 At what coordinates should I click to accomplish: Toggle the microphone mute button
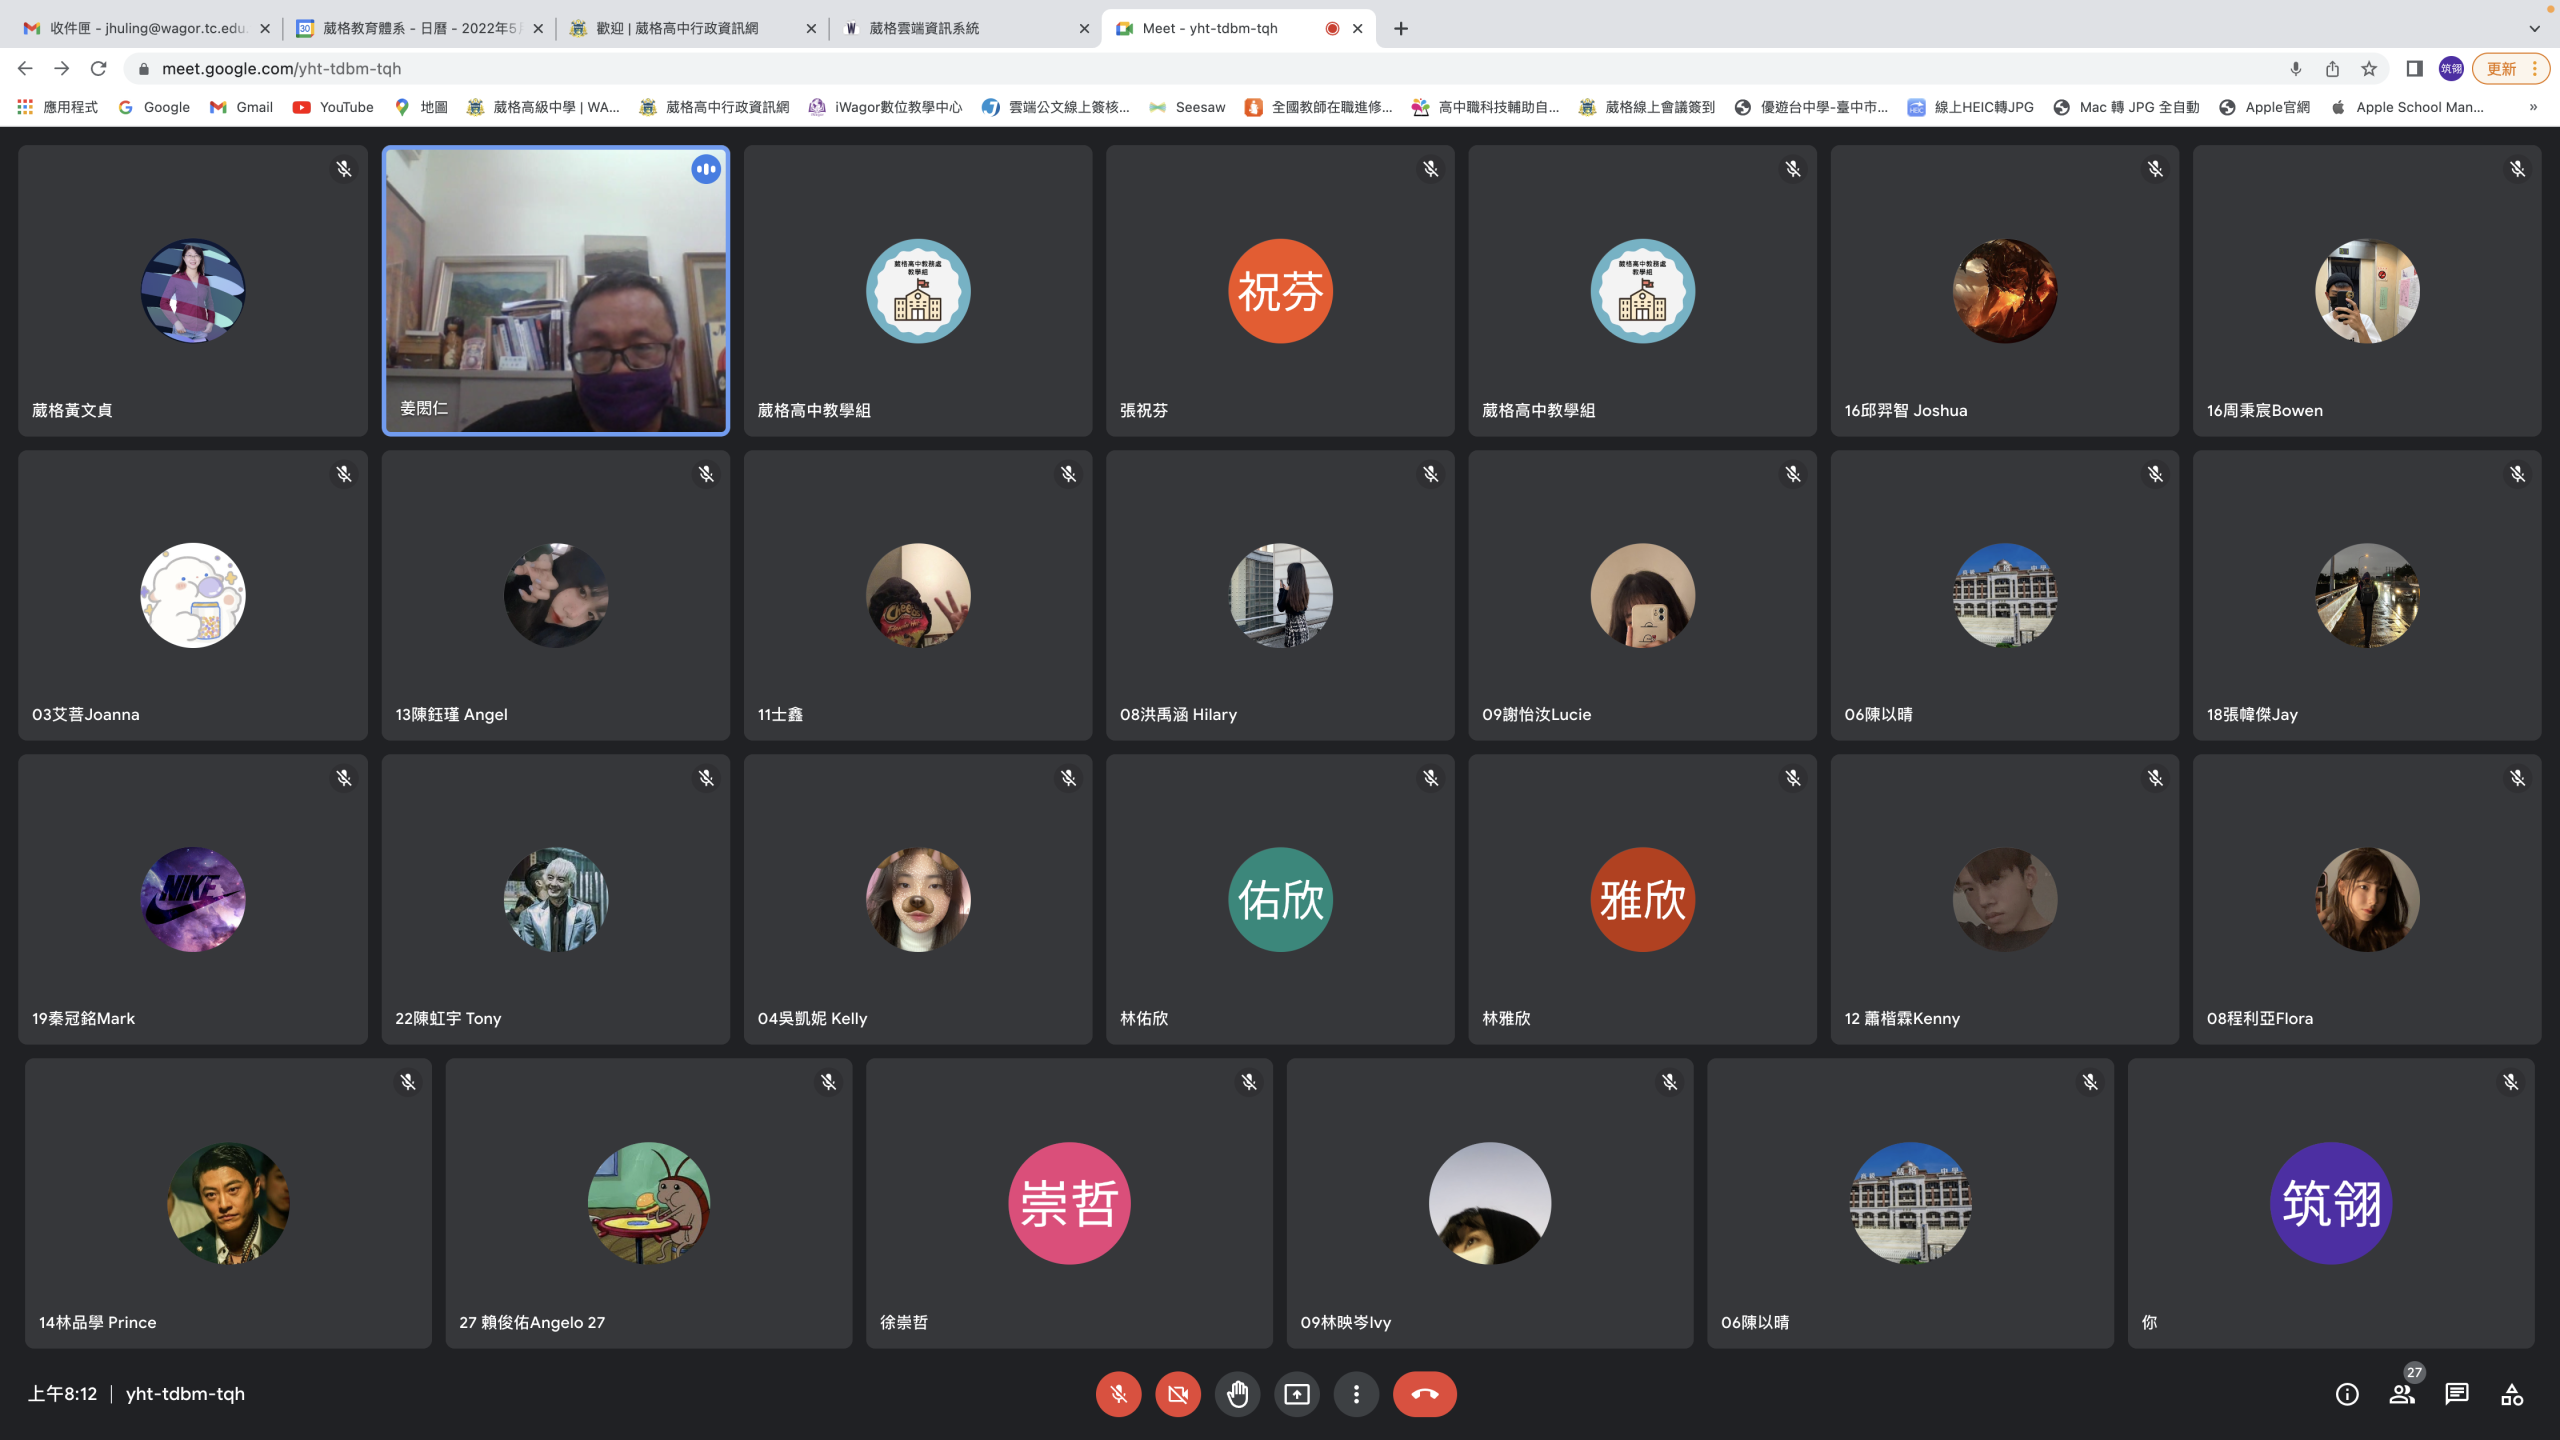click(1118, 1394)
